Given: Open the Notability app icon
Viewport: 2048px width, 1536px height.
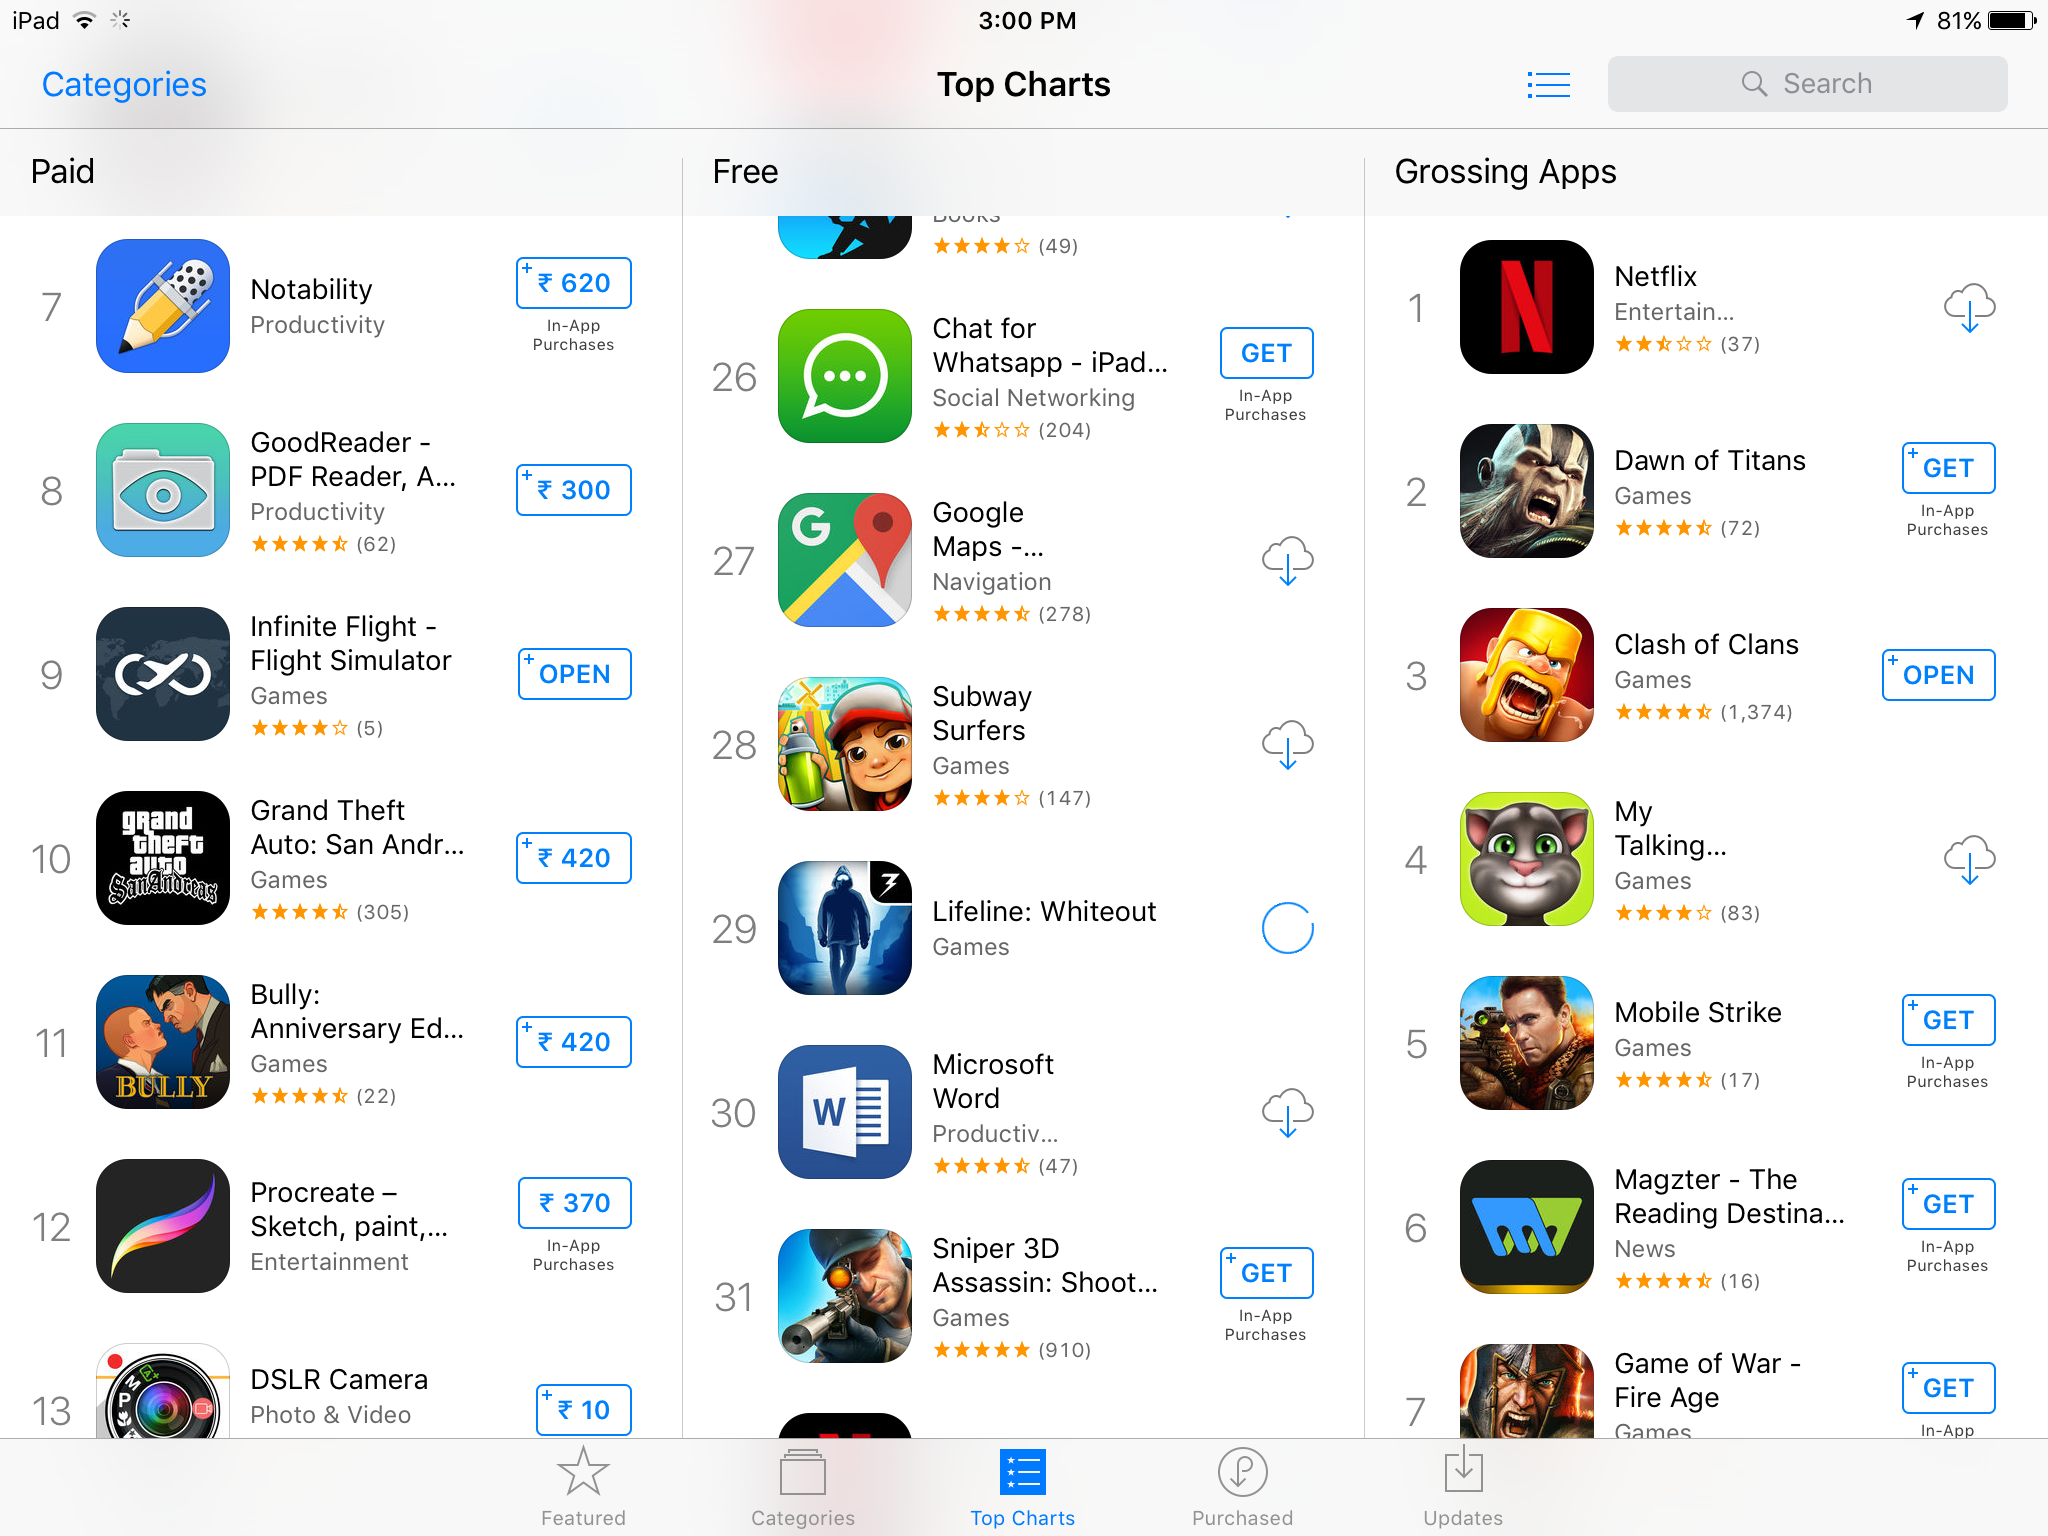Looking at the screenshot, I should click(x=163, y=306).
